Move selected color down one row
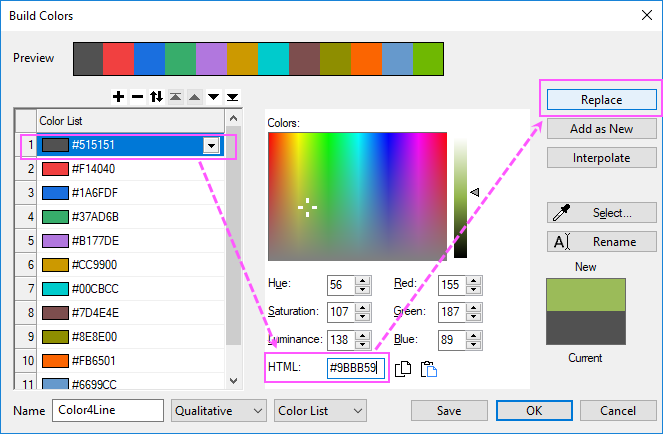The height and width of the screenshot is (434, 663). pos(214,97)
